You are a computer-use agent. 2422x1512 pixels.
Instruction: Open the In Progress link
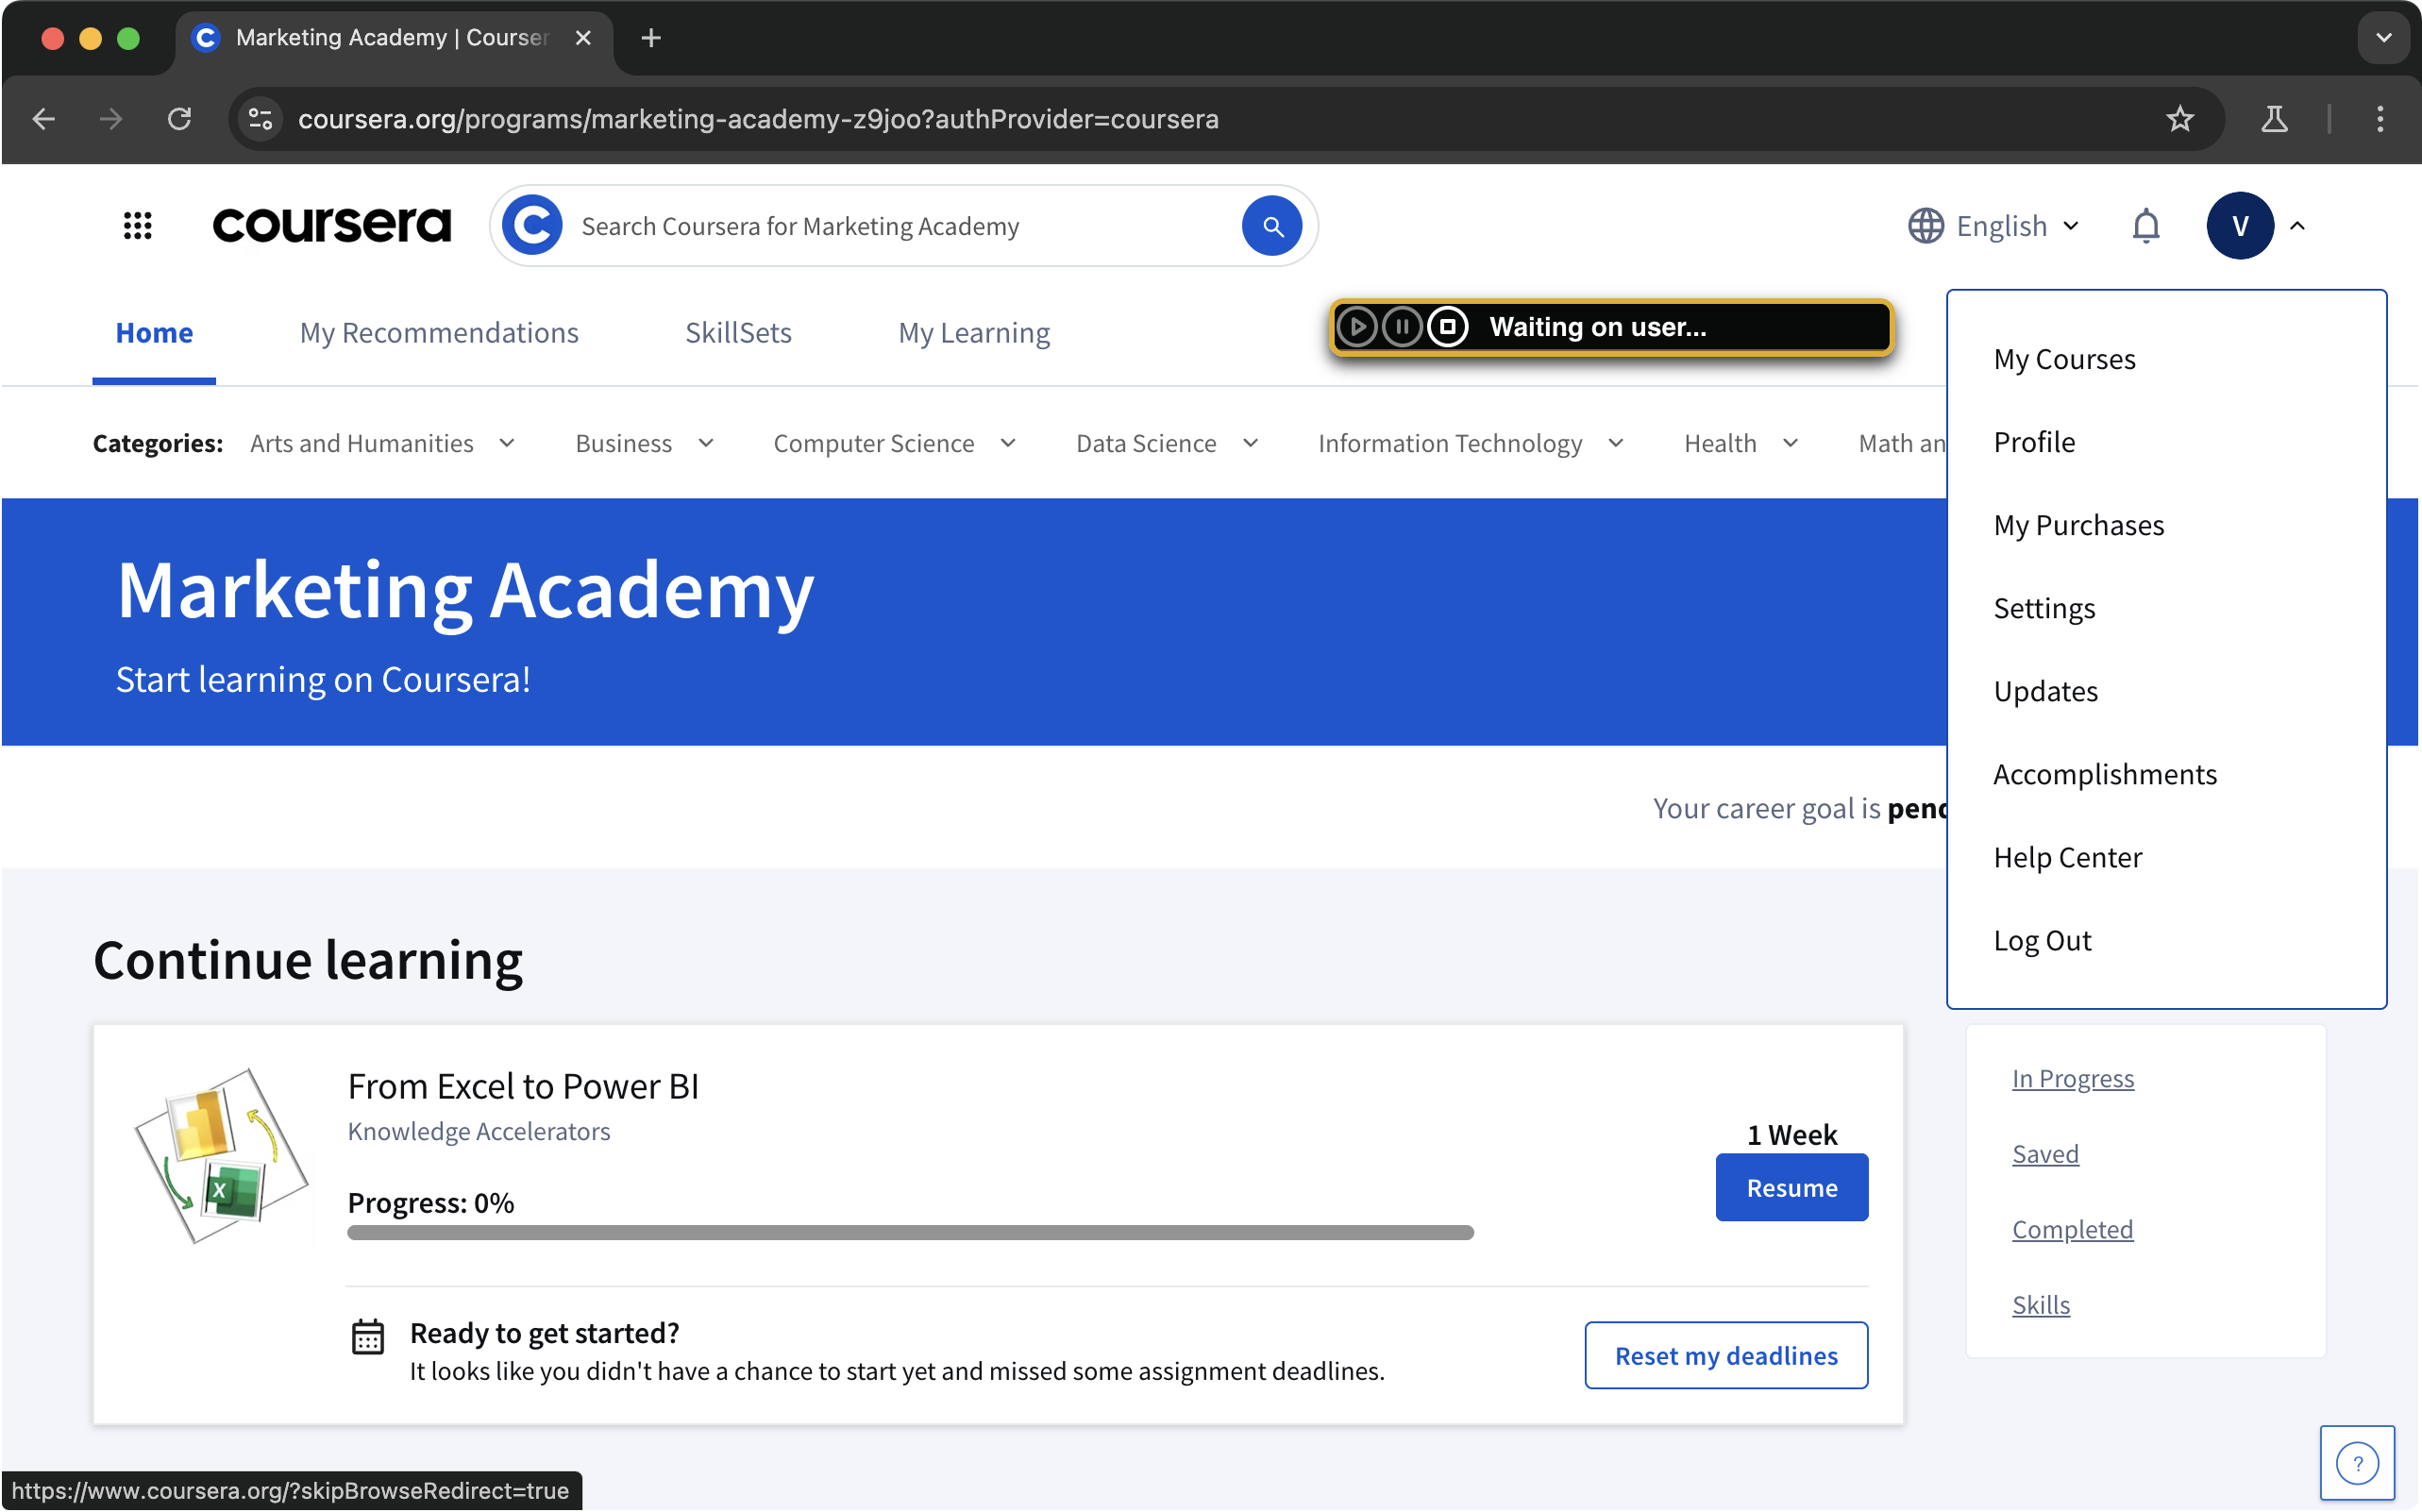pyautogui.click(x=2072, y=1079)
